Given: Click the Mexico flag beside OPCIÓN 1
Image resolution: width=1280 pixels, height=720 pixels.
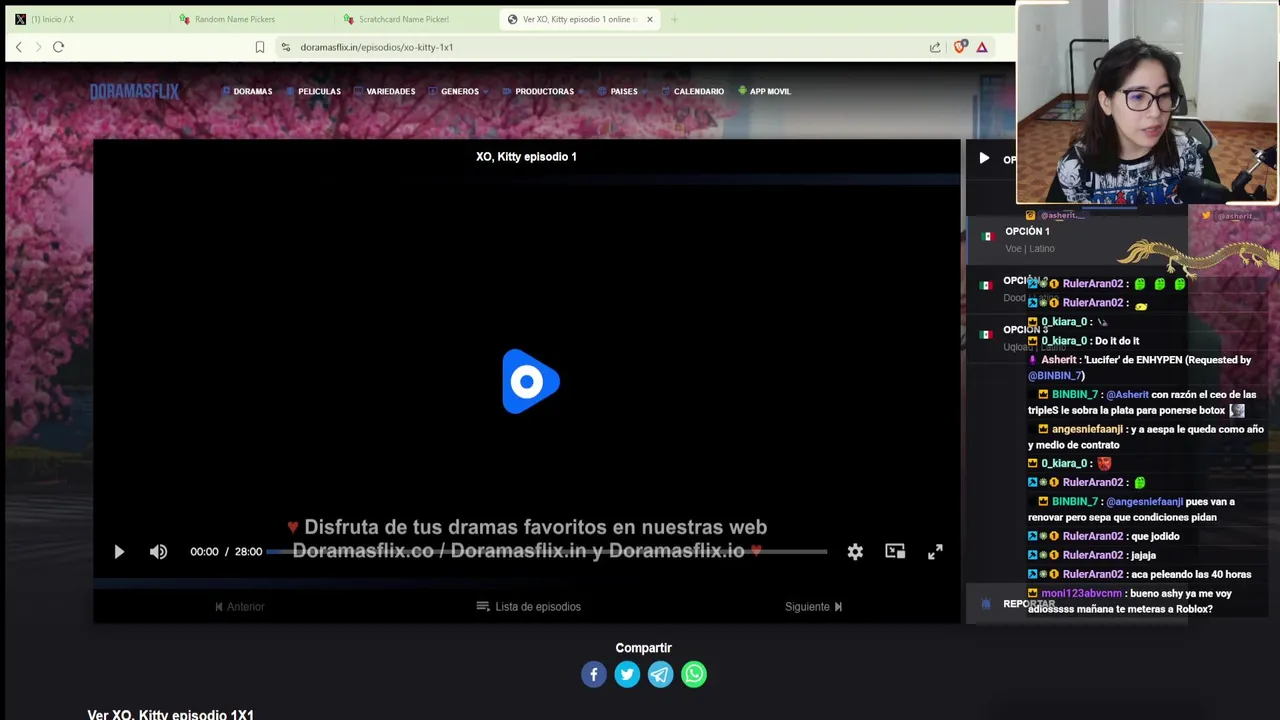Looking at the screenshot, I should [987, 237].
